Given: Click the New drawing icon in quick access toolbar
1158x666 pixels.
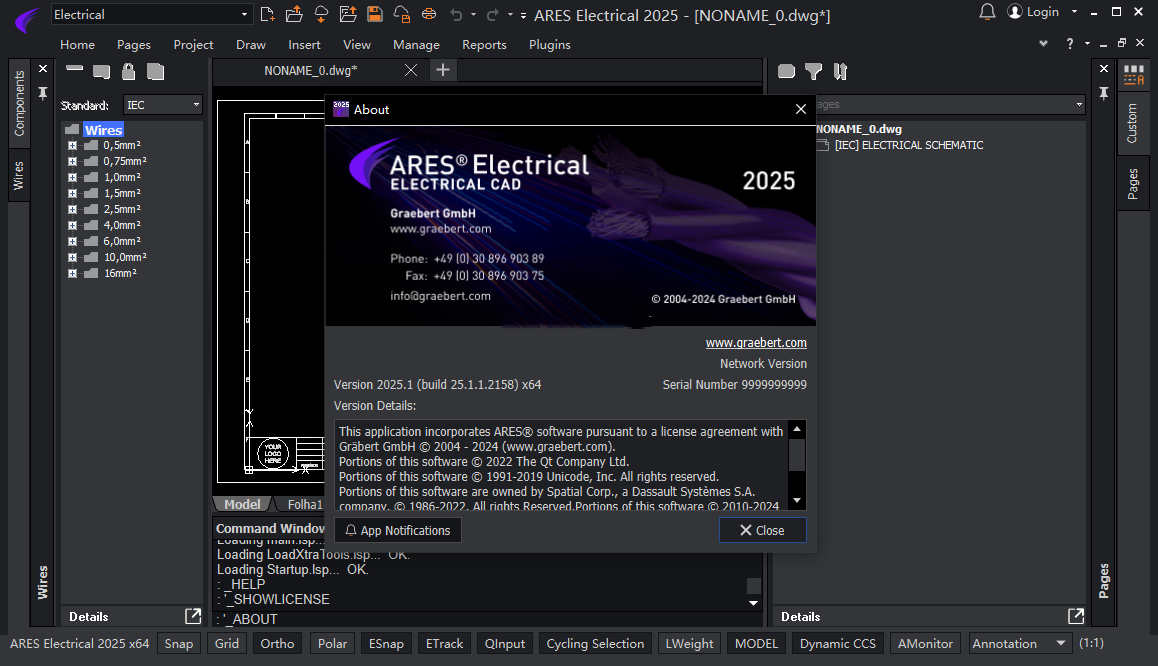Looking at the screenshot, I should point(267,14).
